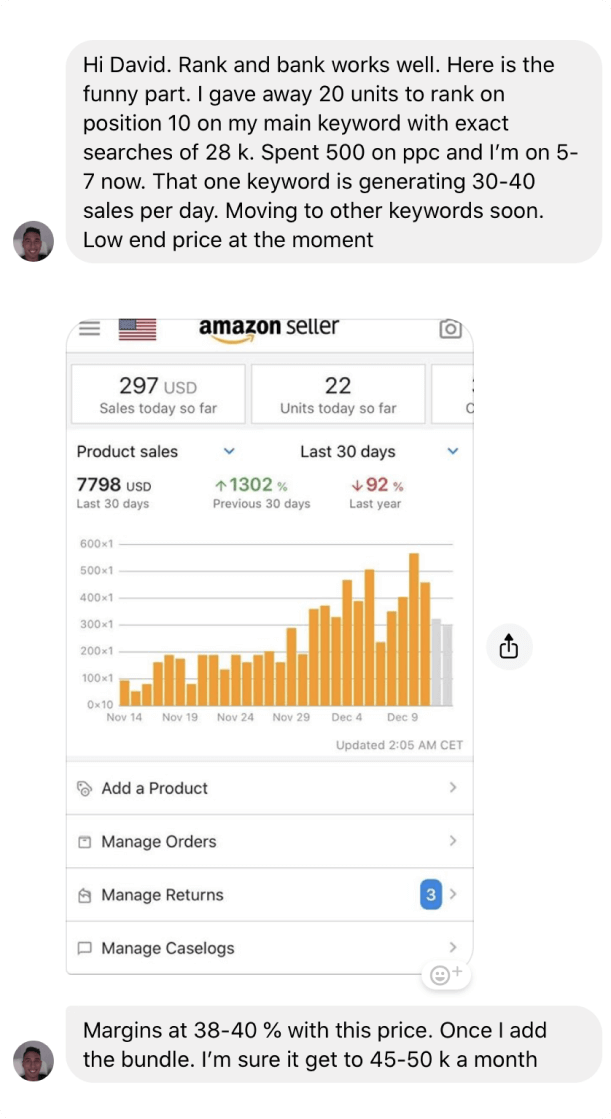
Task: Tap the Units today so far card
Action: 338,394
